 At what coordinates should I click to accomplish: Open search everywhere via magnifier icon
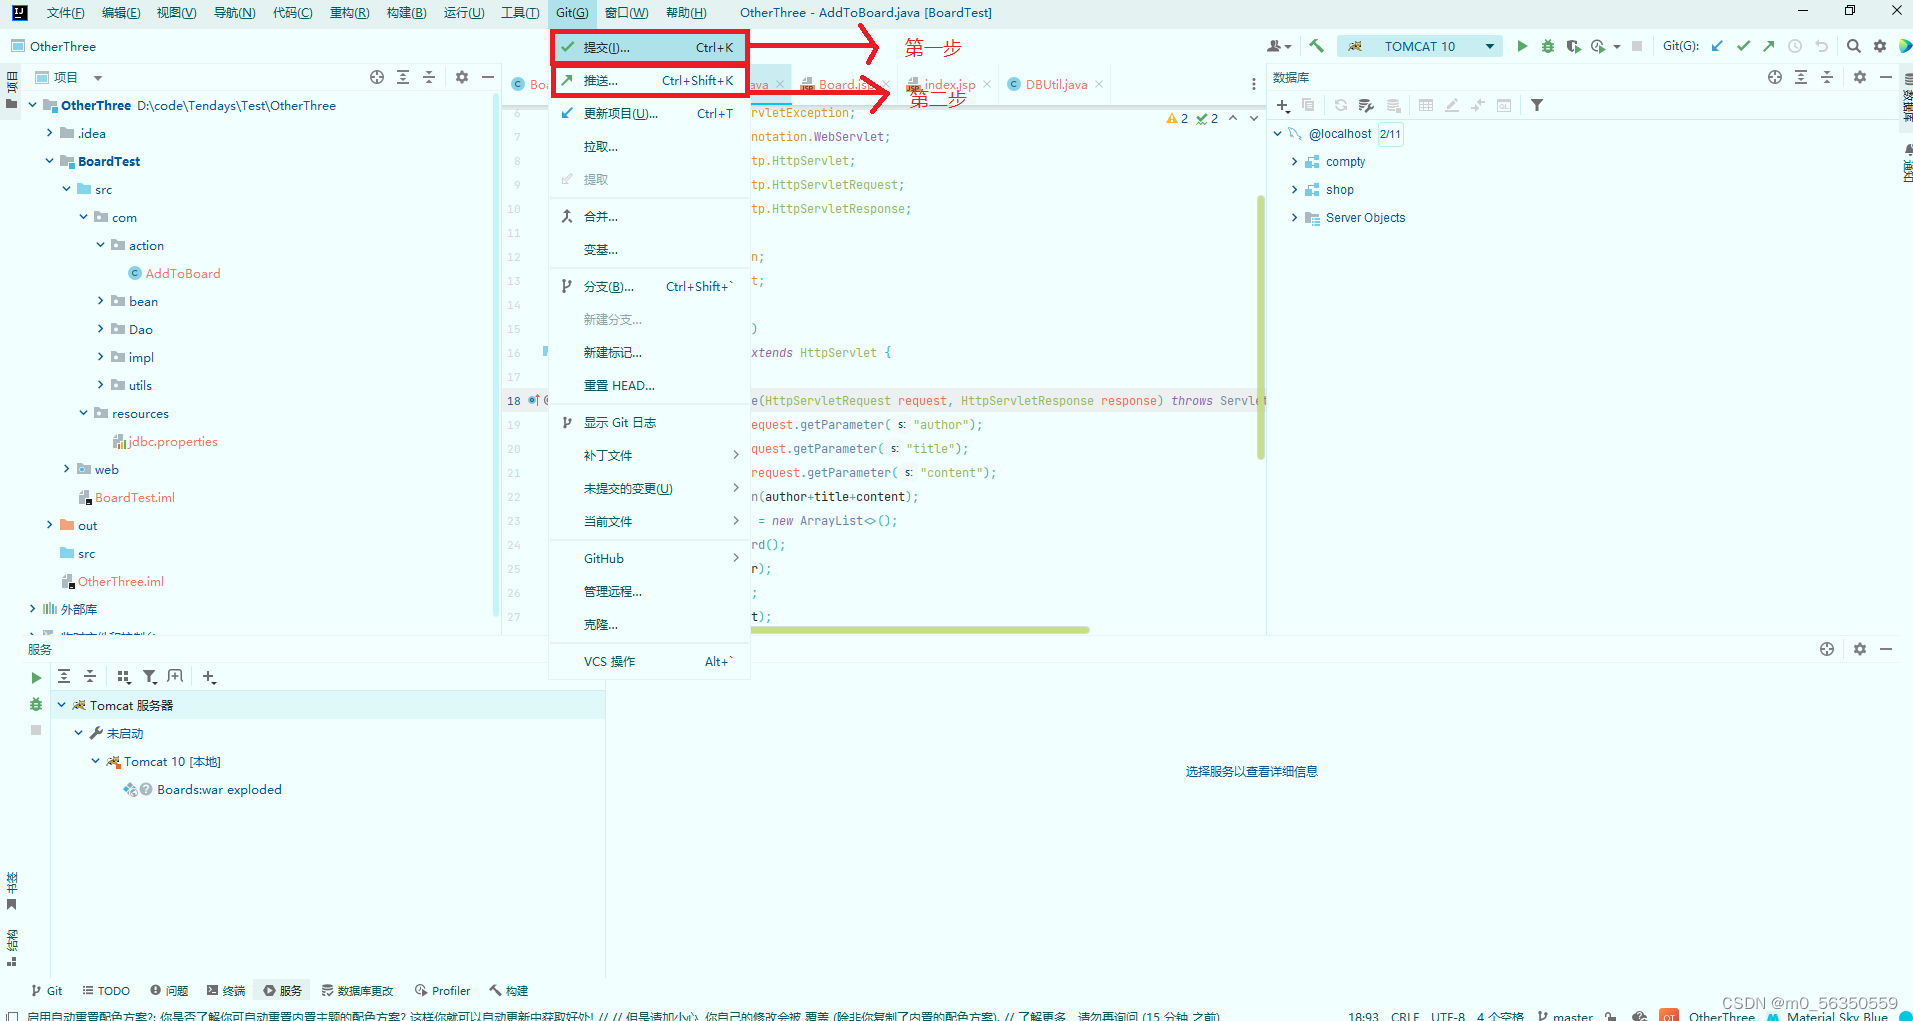point(1853,45)
